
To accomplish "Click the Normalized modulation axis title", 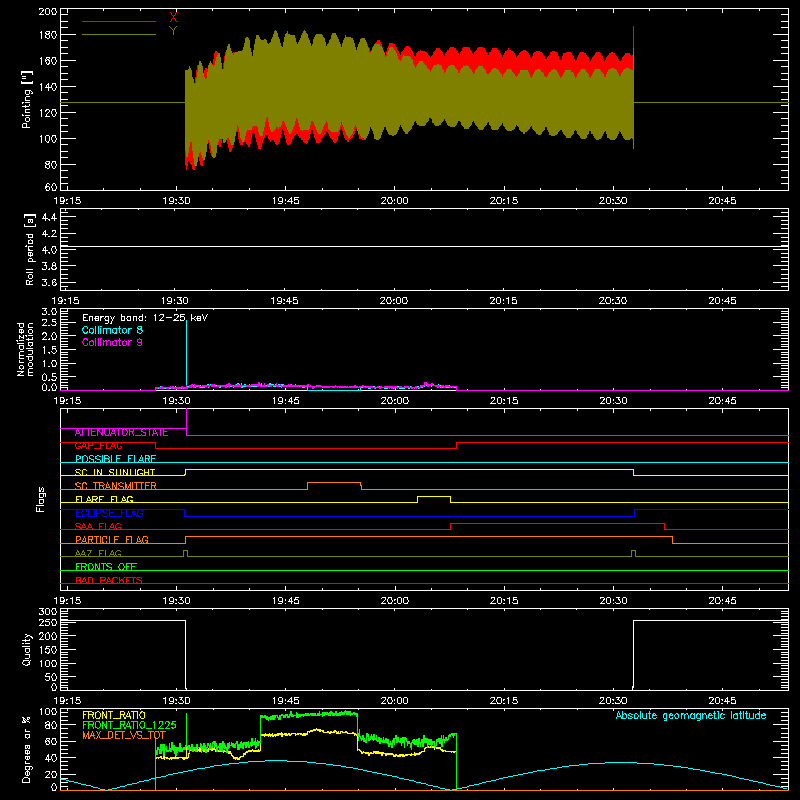I will click(x=25, y=349).
